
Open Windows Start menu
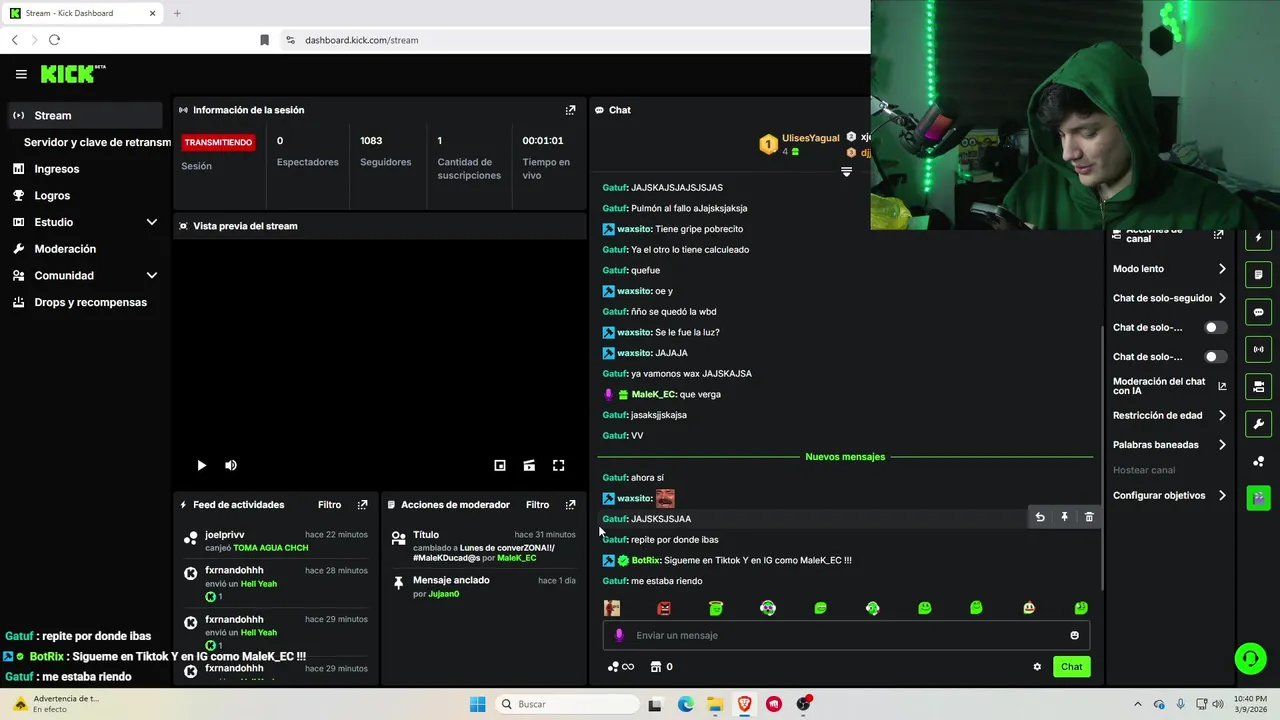click(x=478, y=704)
